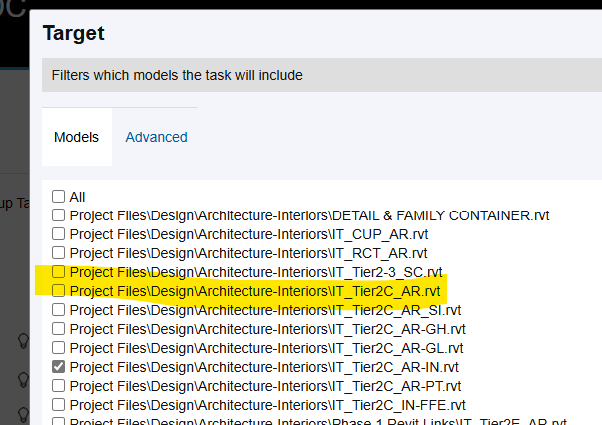
Task: Check the IT_Tier2C_AR-PT.rvt checkbox
Action: (59, 386)
